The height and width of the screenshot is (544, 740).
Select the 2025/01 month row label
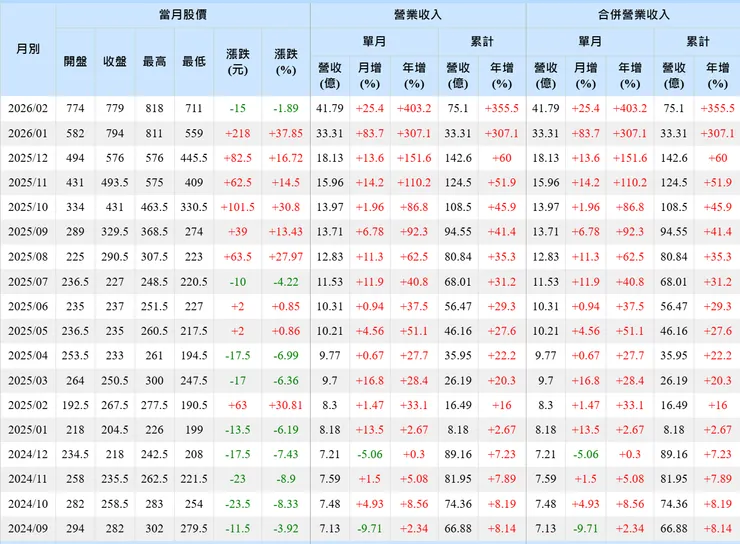point(28,430)
